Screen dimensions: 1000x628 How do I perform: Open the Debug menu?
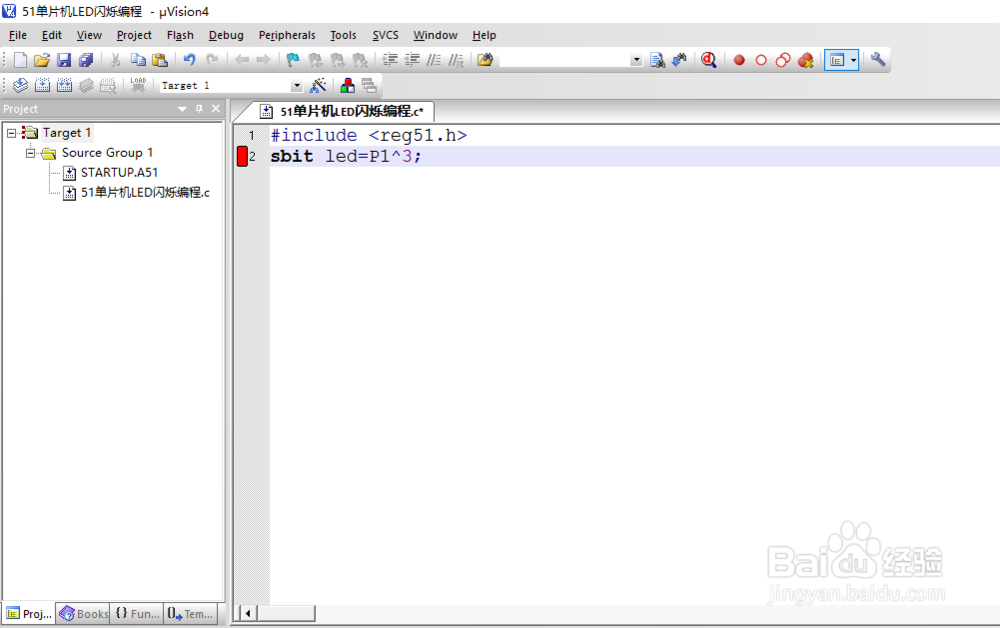point(226,35)
